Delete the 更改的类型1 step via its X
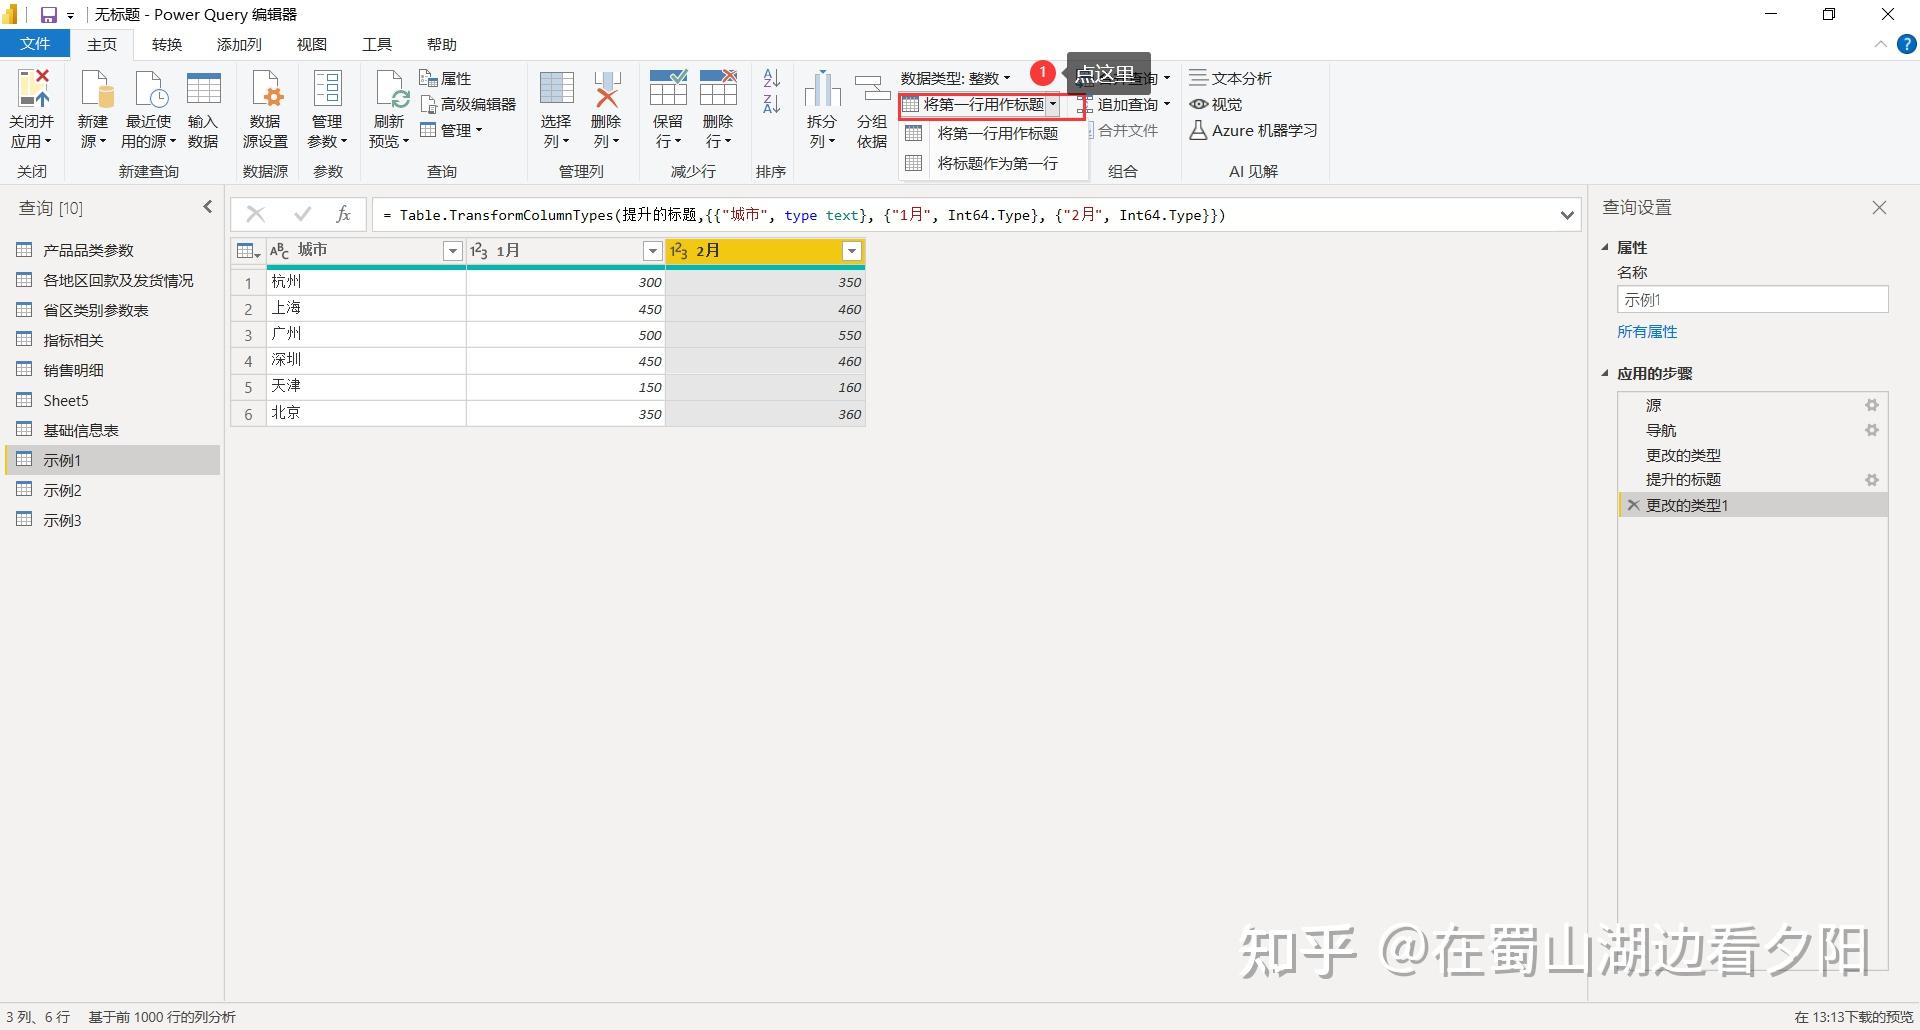 coord(1633,505)
